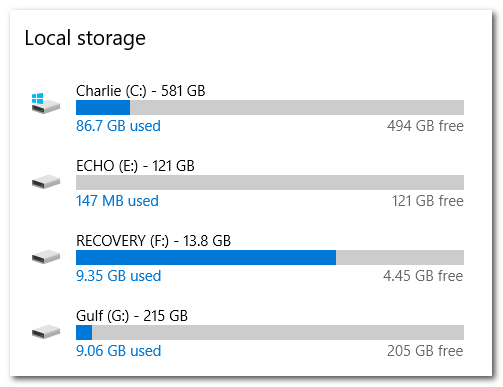
Task: Click the RECOVERY (F:) drive icon
Action: click(46, 257)
